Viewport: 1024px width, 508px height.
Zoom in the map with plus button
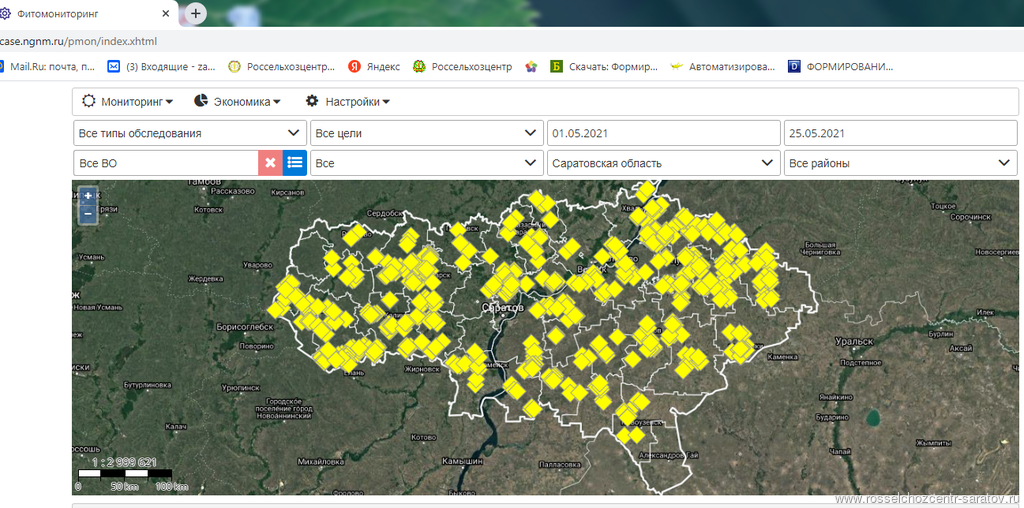point(88,195)
